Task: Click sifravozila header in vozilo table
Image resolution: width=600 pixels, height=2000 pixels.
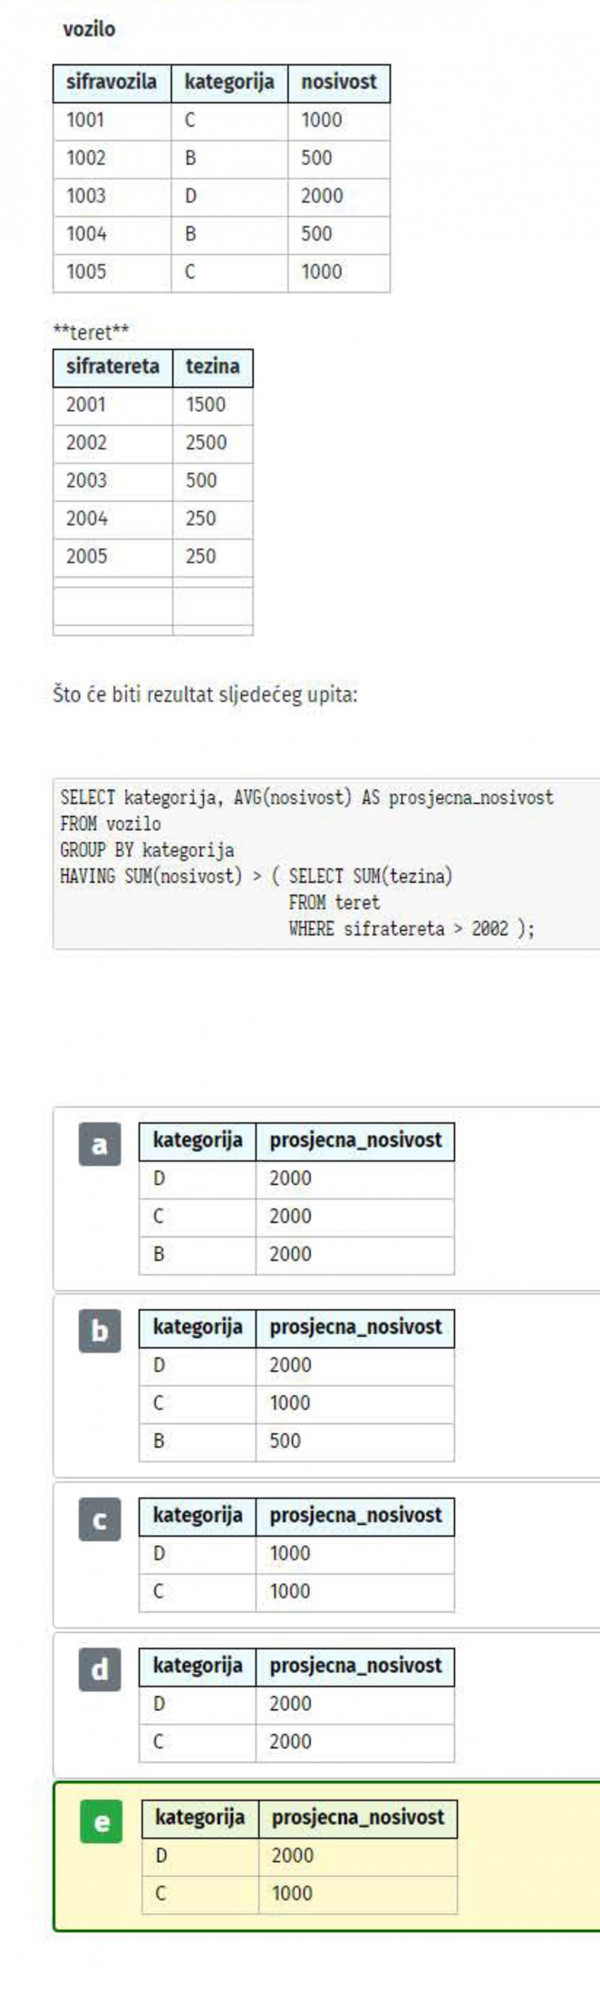Action: [112, 83]
